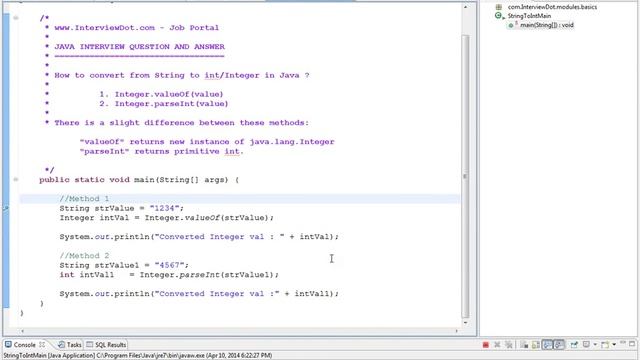Click the horizontal scrollbar left arrow
The width and height of the screenshot is (640, 360).
[x=22, y=331]
